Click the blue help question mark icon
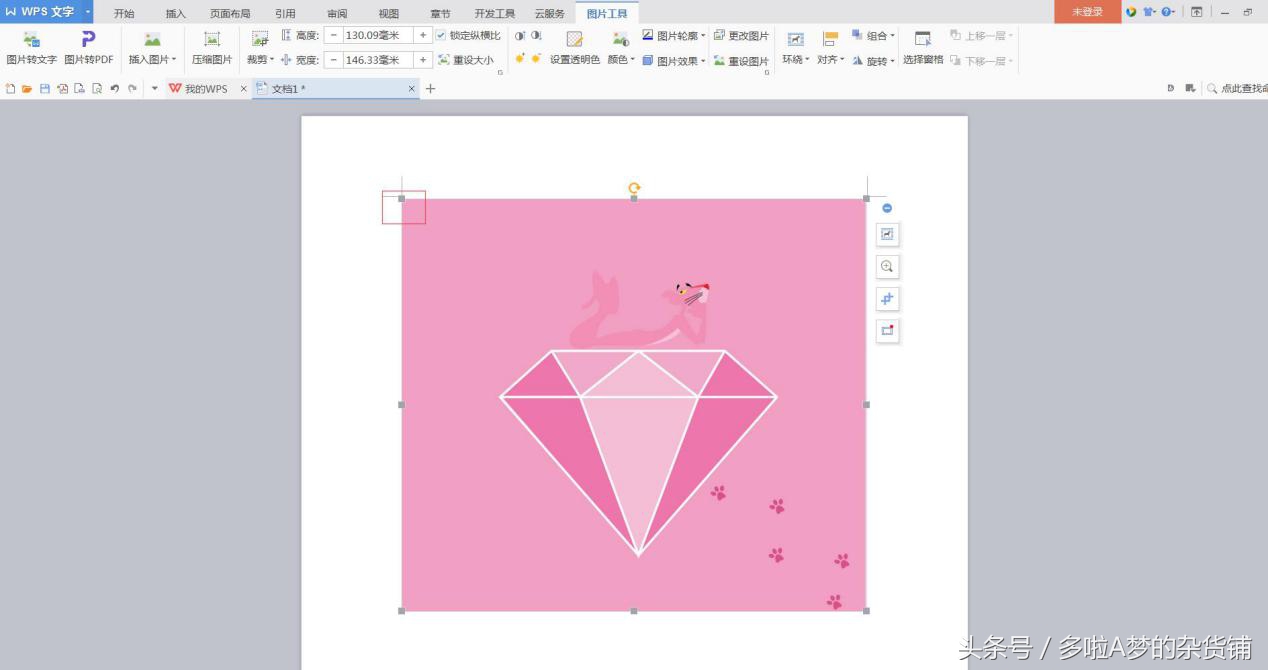1268x670 pixels. pos(1166,12)
